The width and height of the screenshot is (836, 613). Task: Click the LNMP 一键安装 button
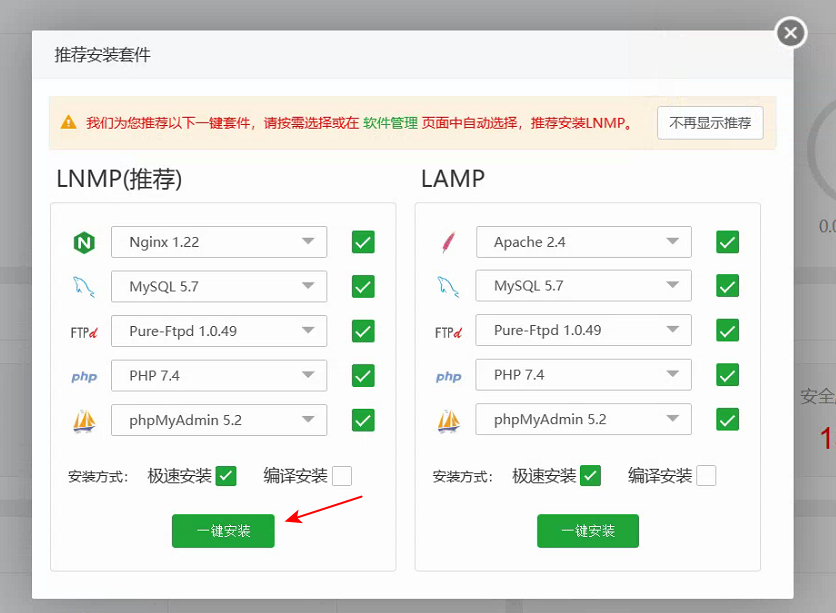[x=222, y=531]
